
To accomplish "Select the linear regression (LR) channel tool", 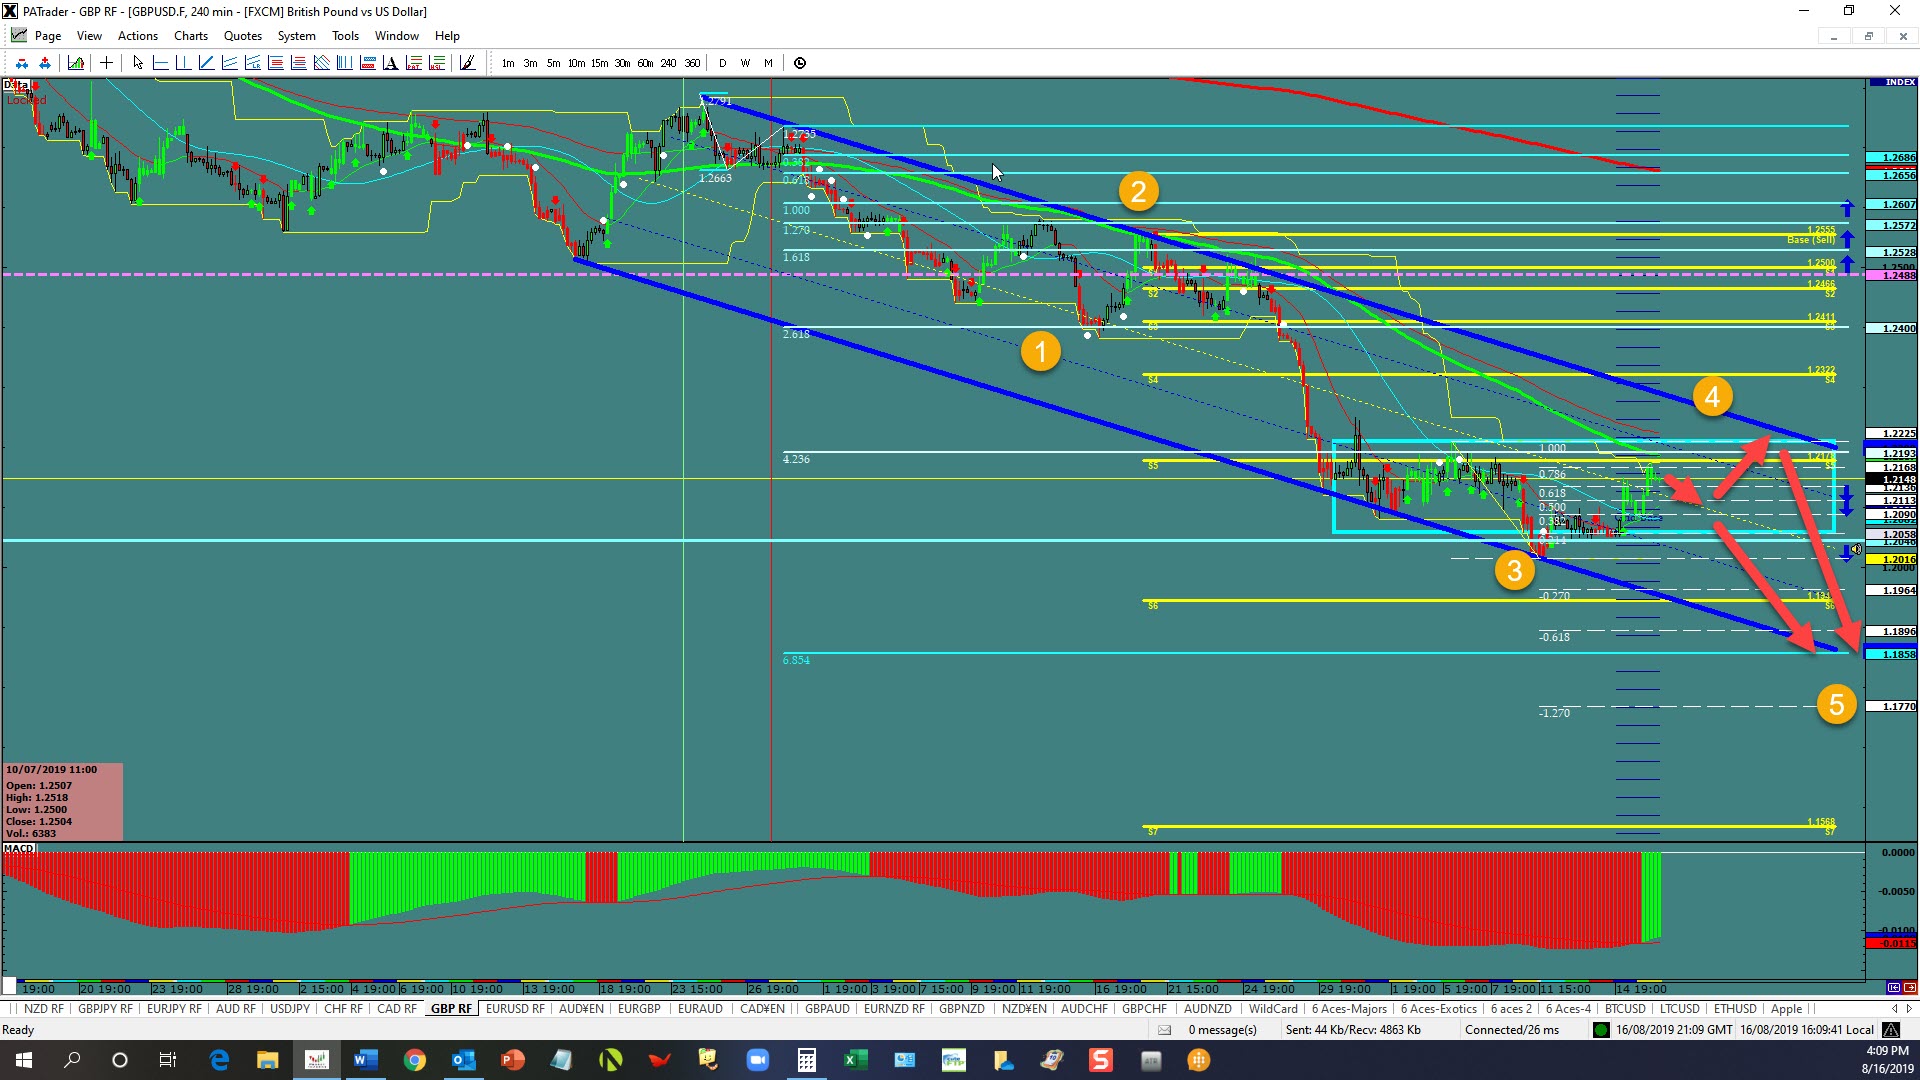I will click(x=252, y=63).
